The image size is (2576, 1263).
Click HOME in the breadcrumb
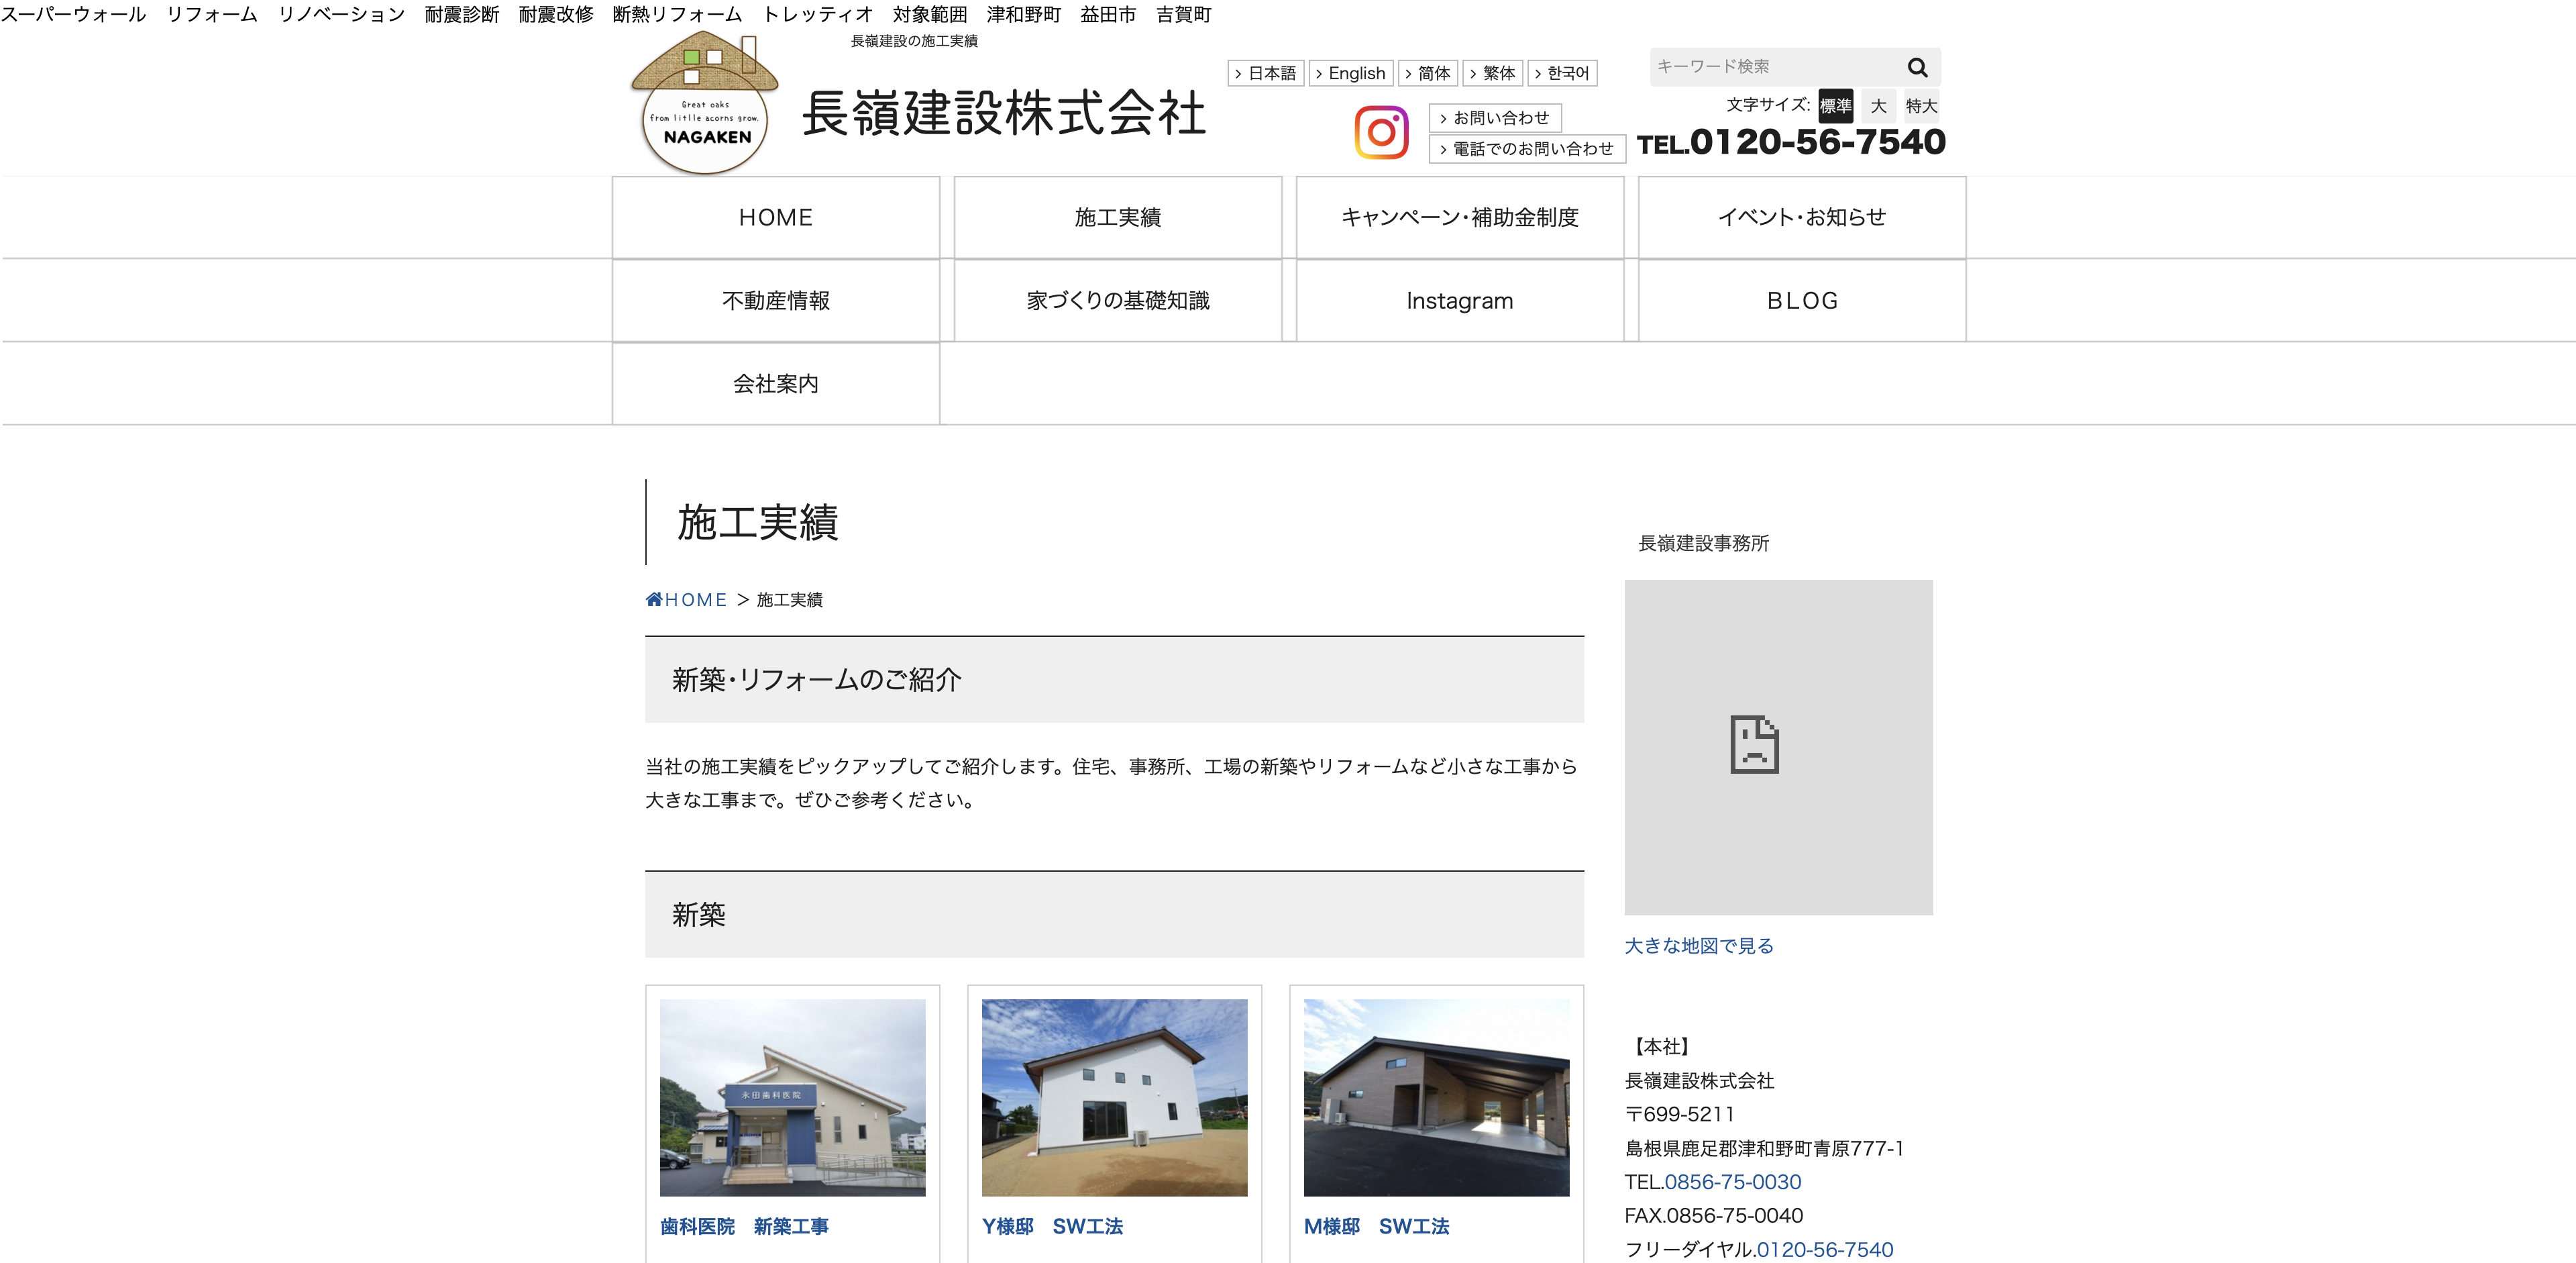(x=696, y=600)
